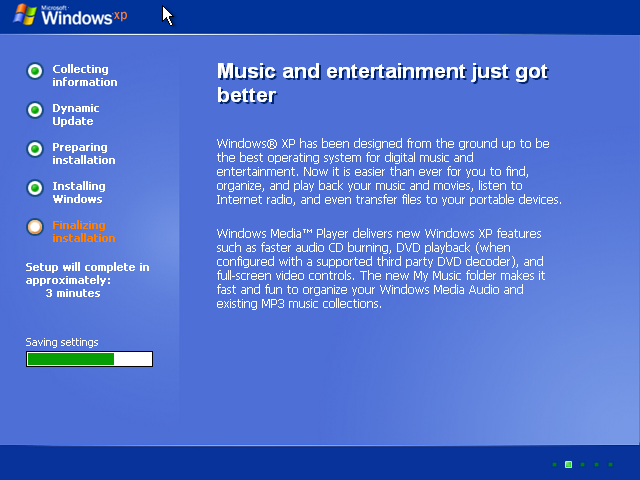The height and width of the screenshot is (480, 640).
Task: Click the "Saving settings" status text
Action: (62, 342)
